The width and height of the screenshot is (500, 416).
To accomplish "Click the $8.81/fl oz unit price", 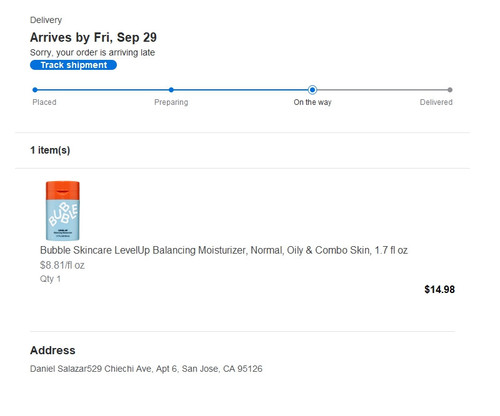I will [x=62, y=265].
